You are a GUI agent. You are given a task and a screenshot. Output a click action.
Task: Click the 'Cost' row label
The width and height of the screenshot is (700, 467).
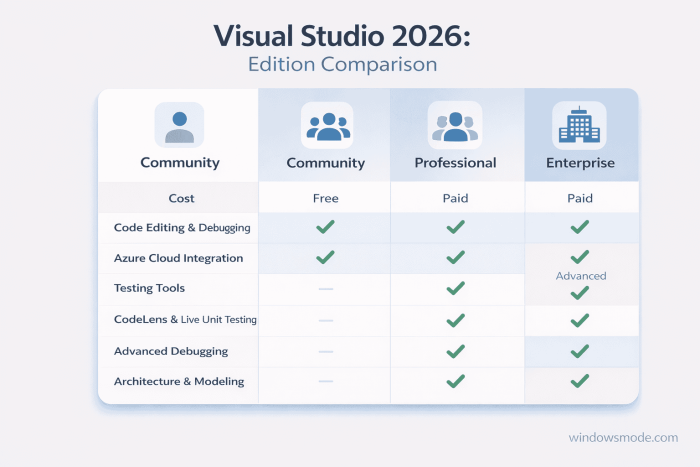click(181, 198)
